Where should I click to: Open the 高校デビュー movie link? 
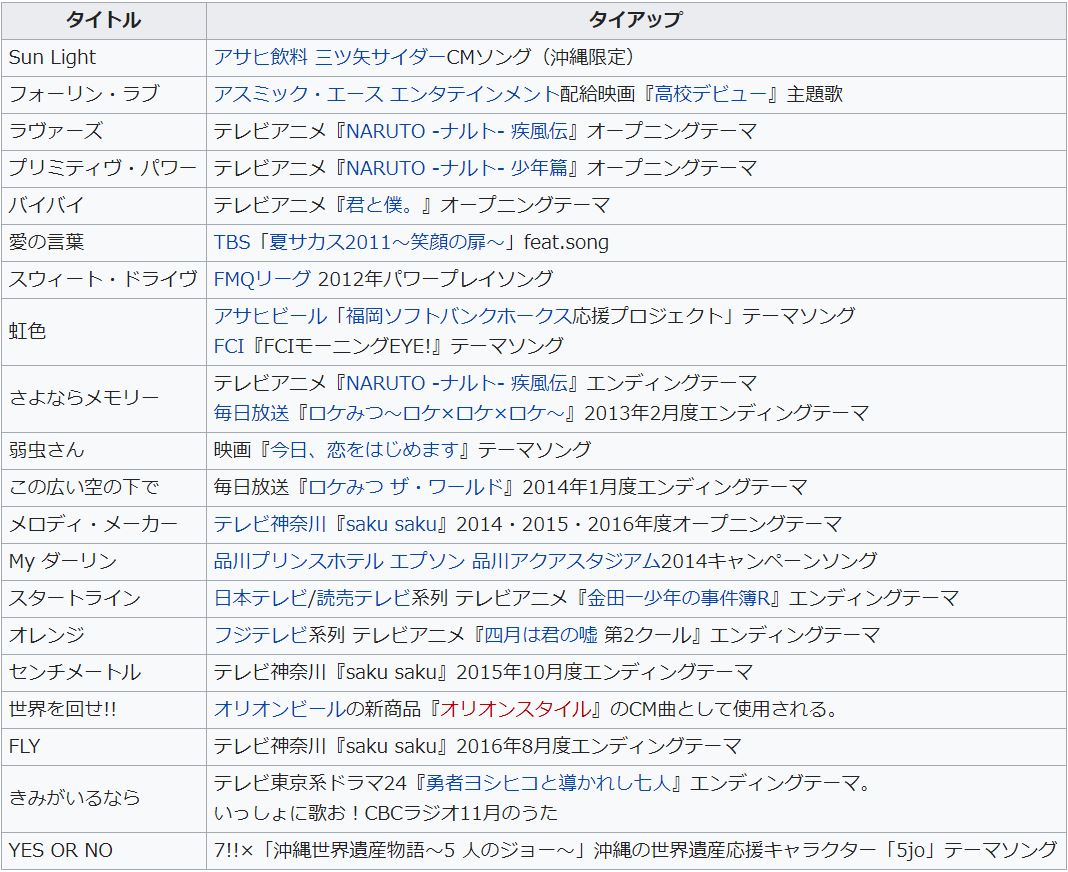click(x=710, y=94)
